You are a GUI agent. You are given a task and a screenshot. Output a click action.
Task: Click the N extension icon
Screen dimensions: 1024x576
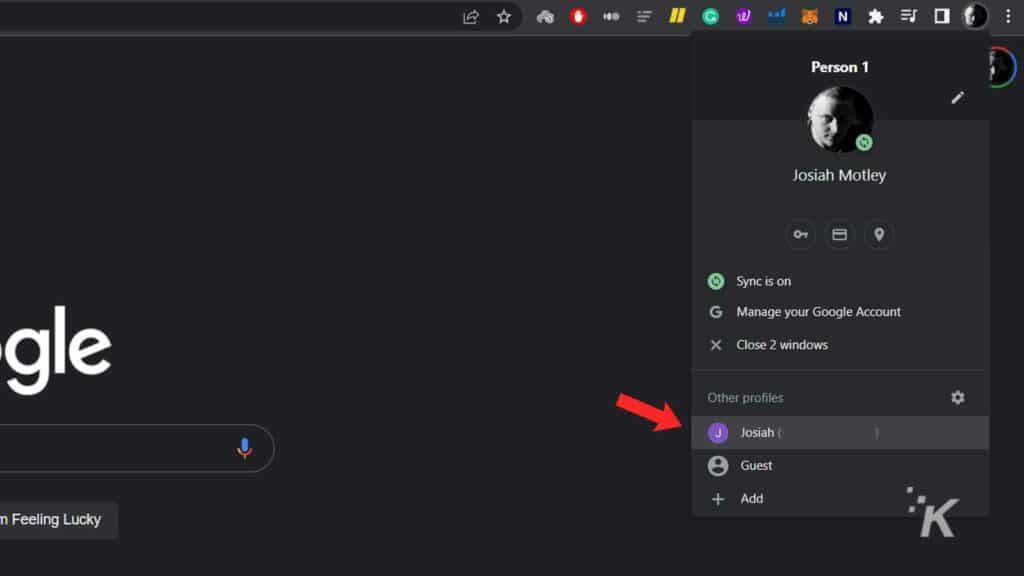[842, 16]
